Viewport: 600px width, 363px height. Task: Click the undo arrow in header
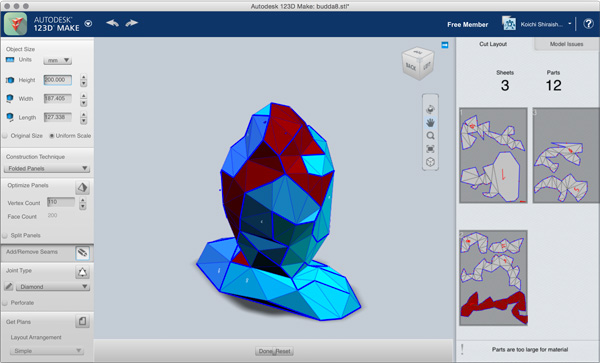pos(112,23)
